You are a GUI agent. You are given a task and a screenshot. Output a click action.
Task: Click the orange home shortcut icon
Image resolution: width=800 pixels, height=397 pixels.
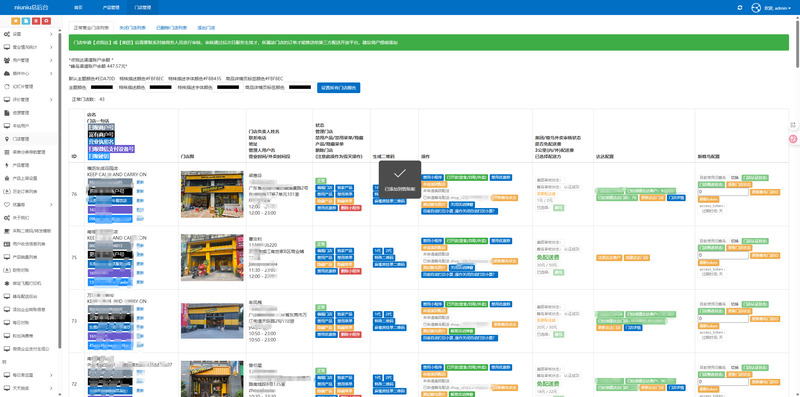coord(15,20)
